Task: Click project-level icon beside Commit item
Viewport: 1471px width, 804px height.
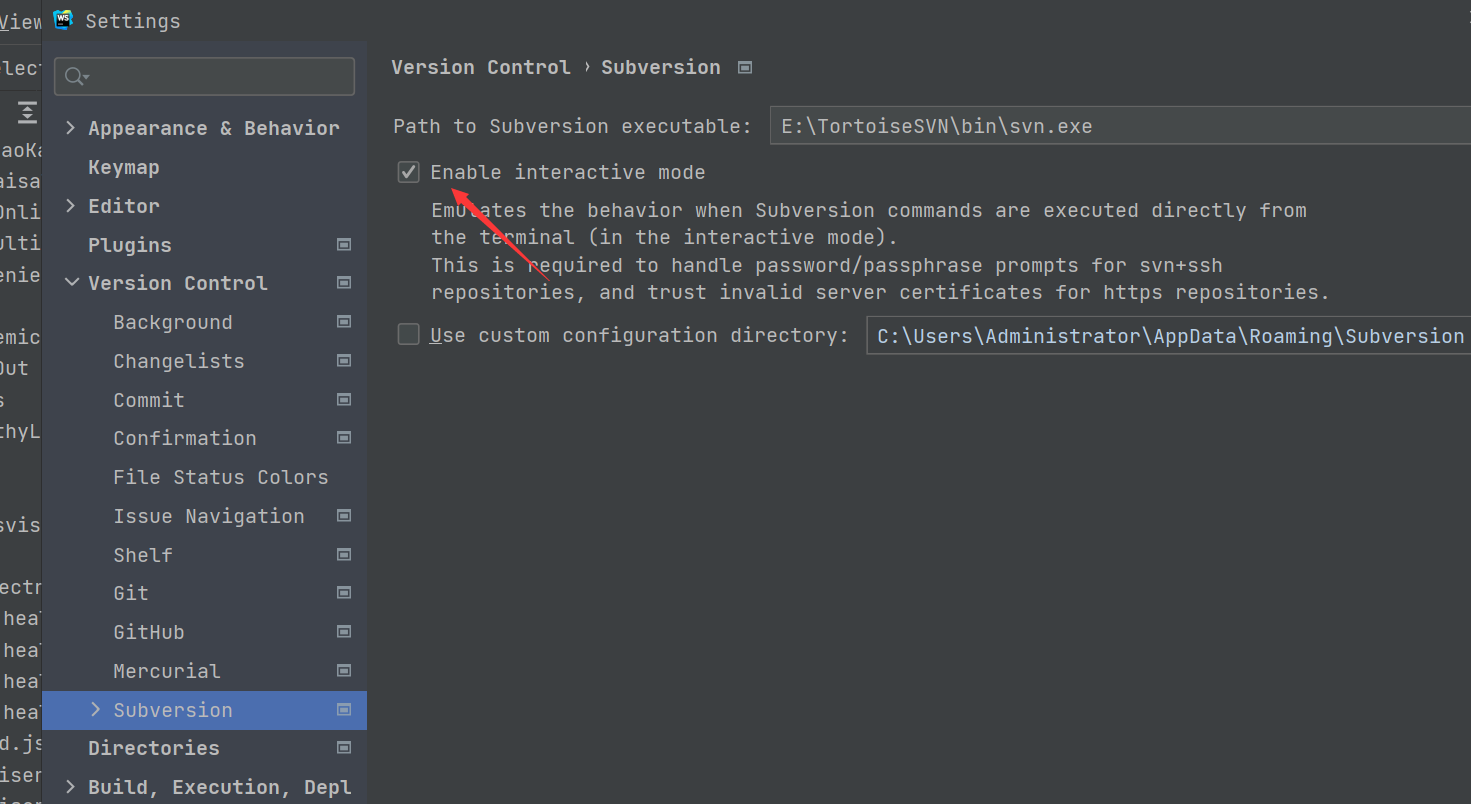Action: tap(344, 399)
